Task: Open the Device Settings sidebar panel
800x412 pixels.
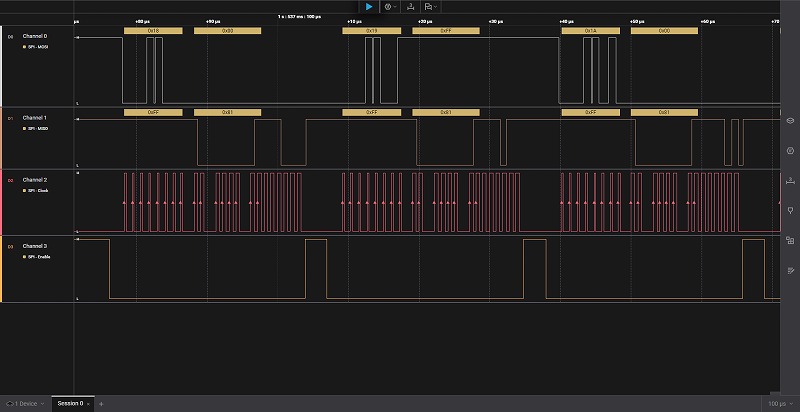Action: click(x=790, y=121)
